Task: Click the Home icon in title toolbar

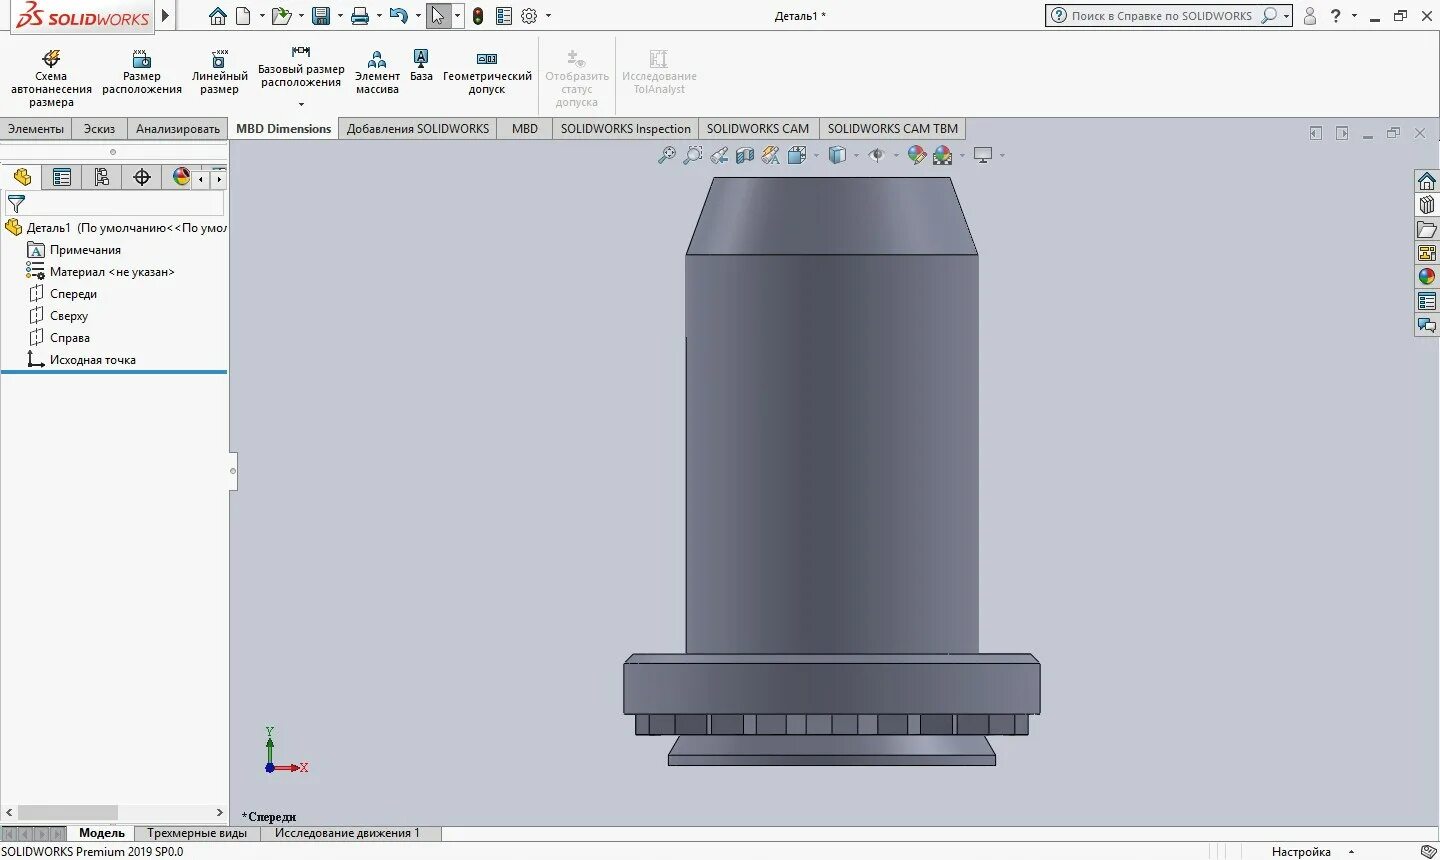Action: (217, 16)
